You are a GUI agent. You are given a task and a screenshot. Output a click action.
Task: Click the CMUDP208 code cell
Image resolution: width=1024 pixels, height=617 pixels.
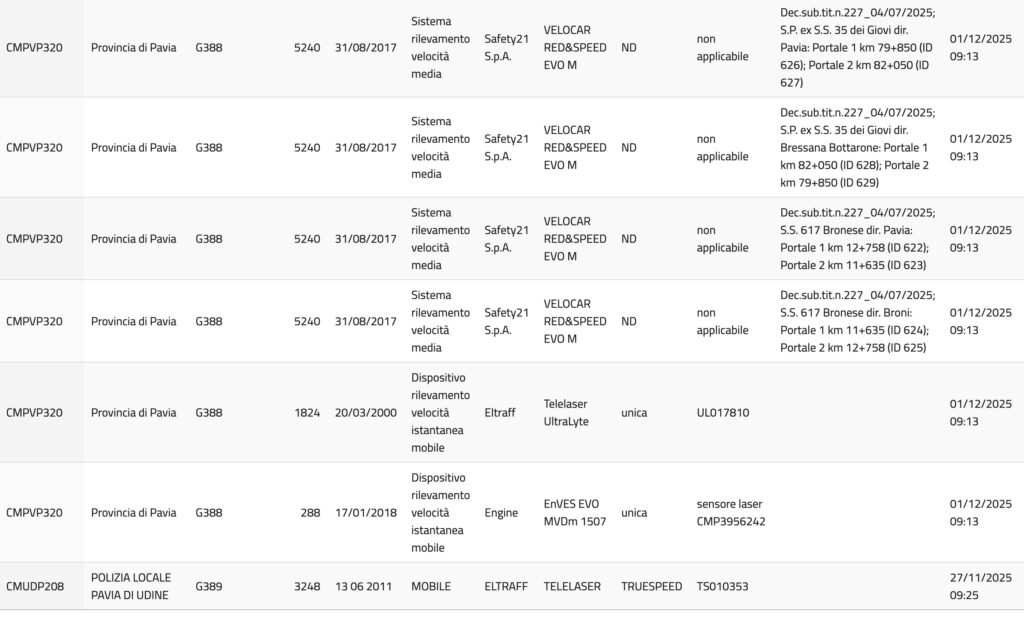click(35, 586)
